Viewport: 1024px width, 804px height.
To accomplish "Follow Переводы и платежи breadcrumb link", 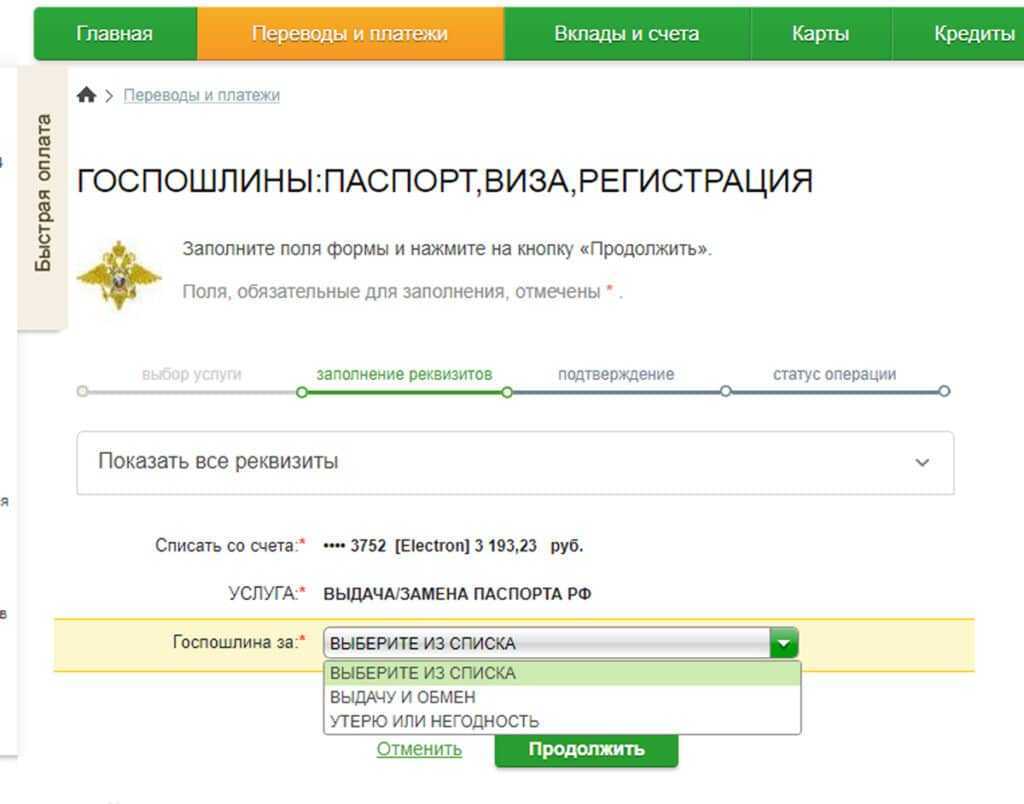I will (x=201, y=95).
